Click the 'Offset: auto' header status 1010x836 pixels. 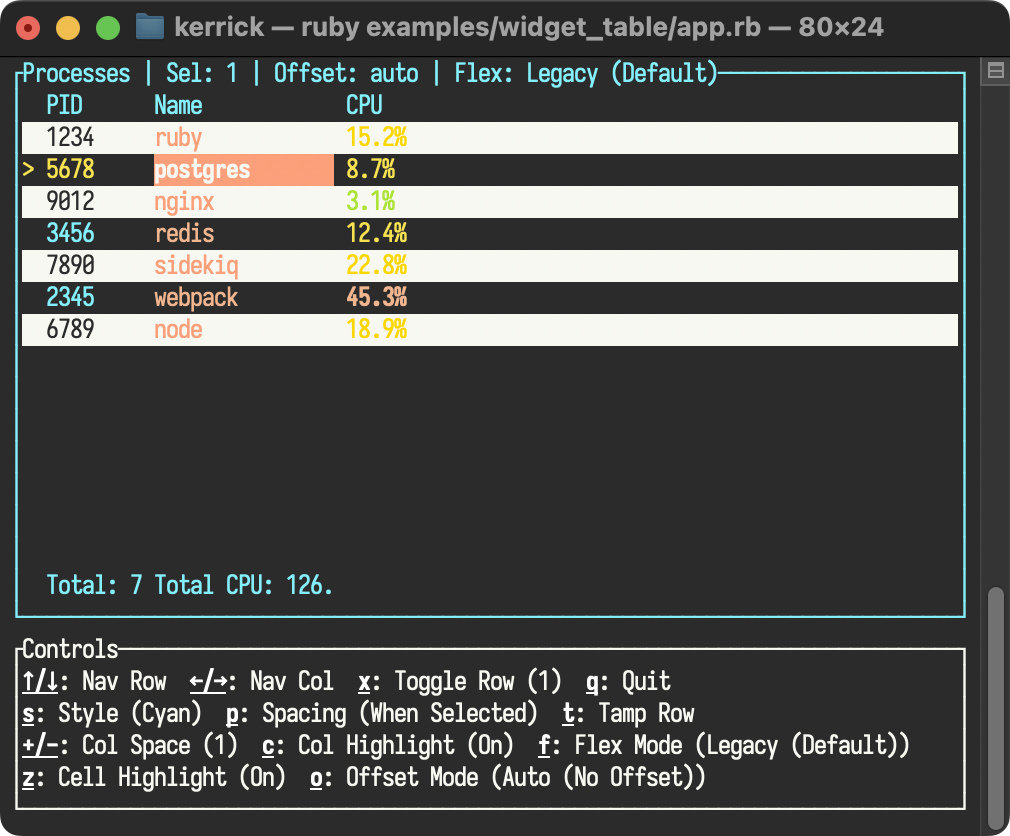(x=347, y=73)
